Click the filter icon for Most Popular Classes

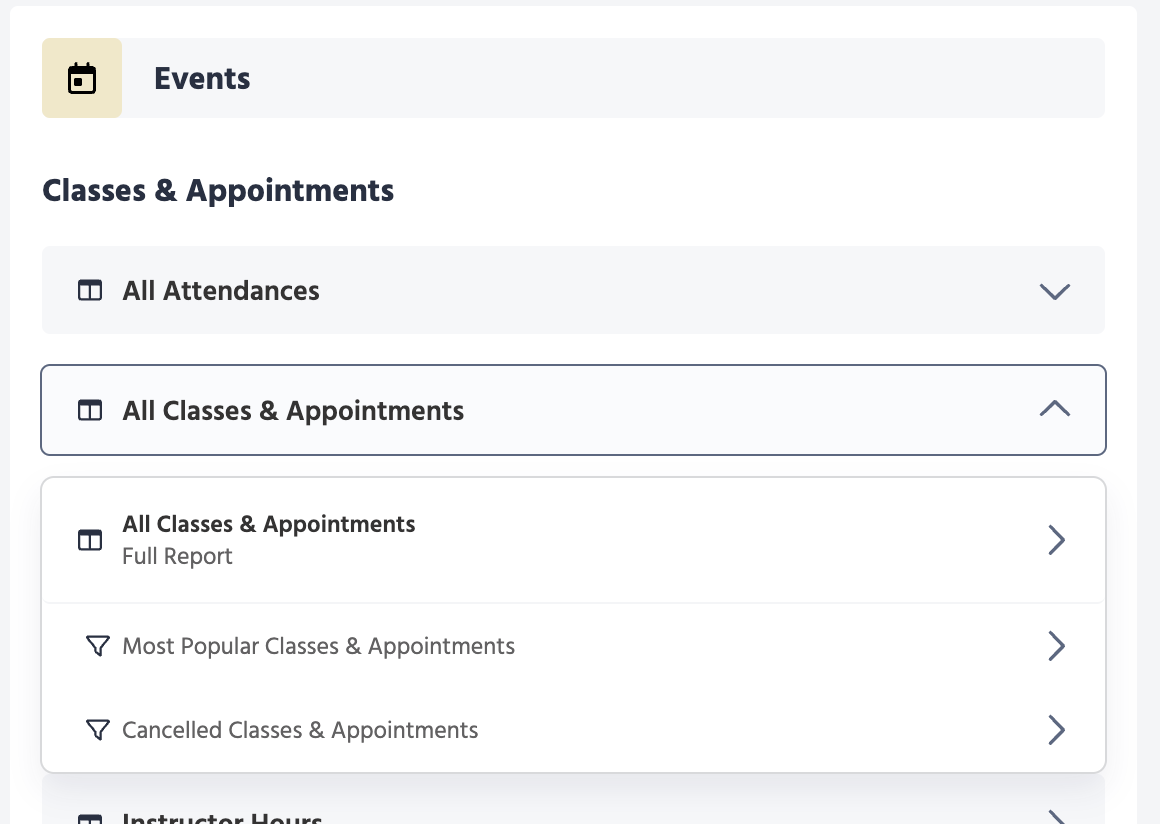pos(97,646)
